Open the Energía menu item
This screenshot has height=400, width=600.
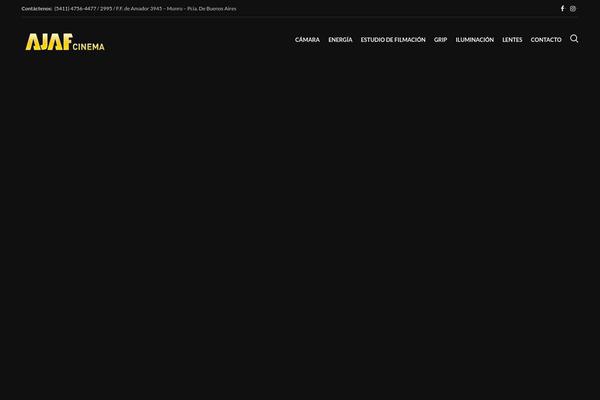(x=340, y=39)
